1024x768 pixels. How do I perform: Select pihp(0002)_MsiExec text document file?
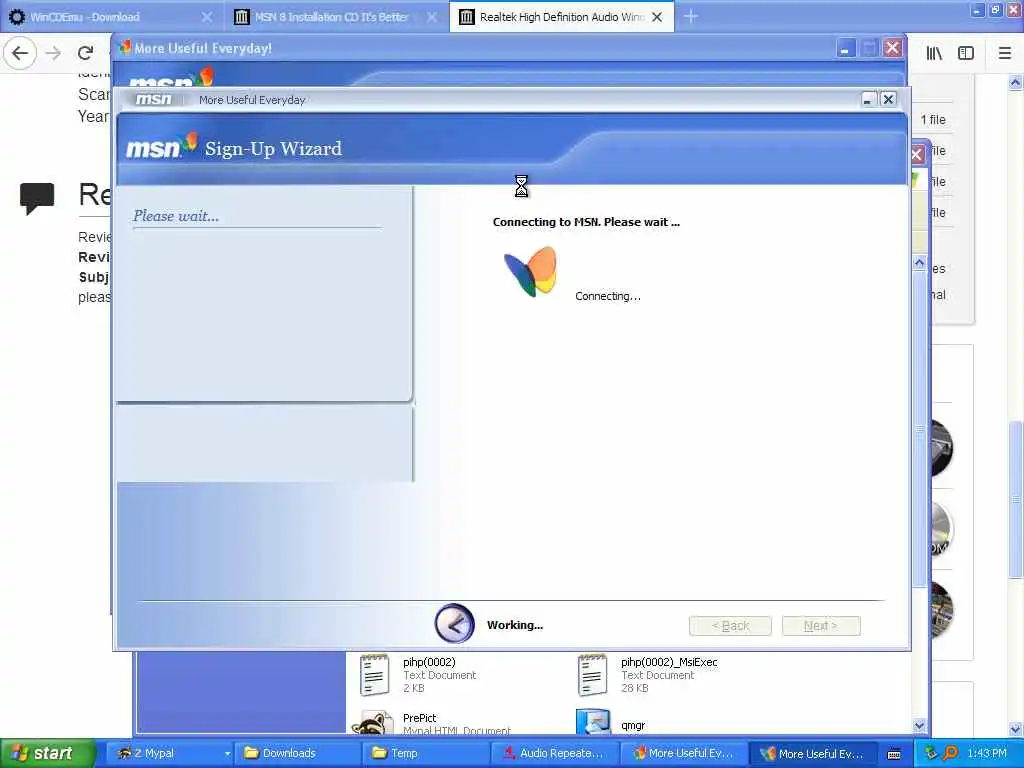pos(647,675)
